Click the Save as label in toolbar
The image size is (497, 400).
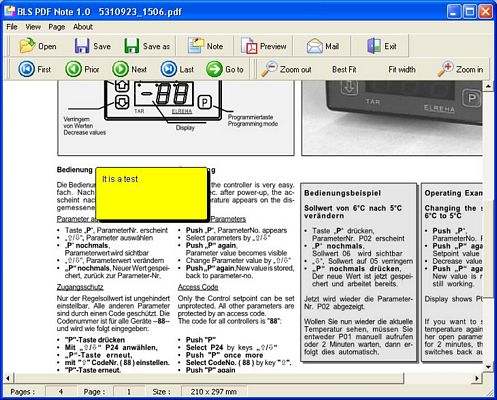pyautogui.click(x=156, y=46)
